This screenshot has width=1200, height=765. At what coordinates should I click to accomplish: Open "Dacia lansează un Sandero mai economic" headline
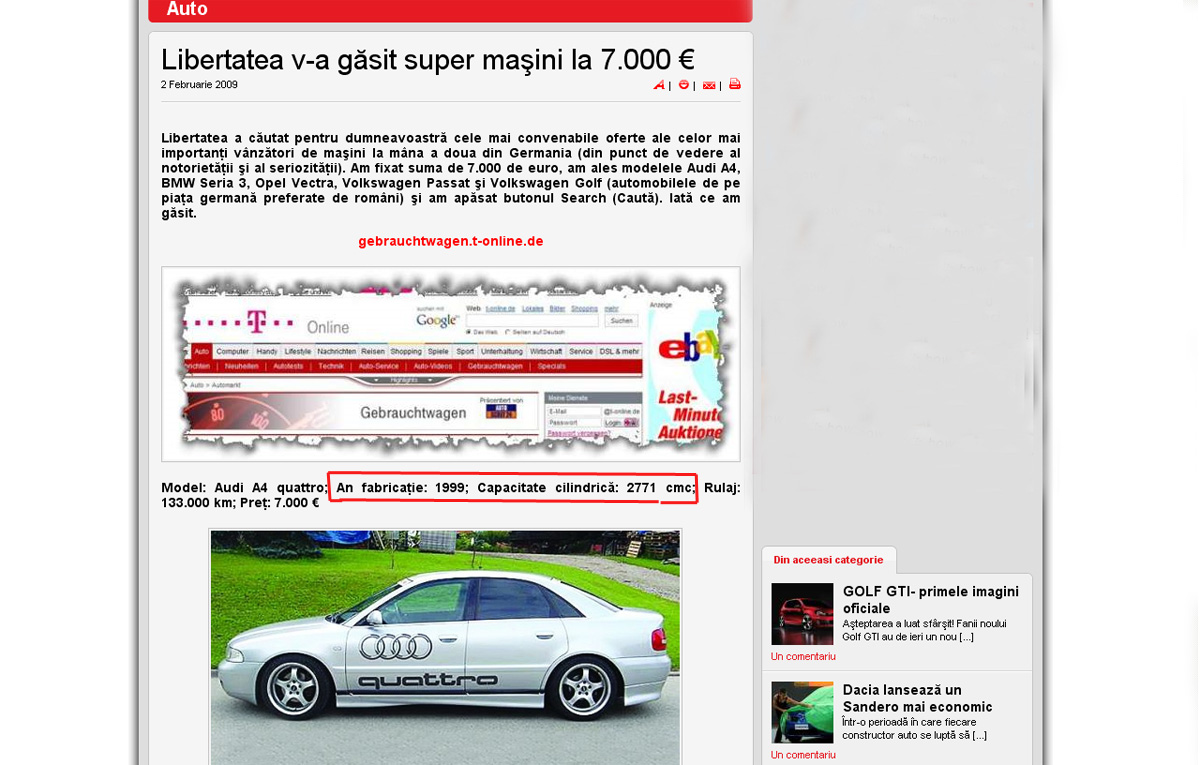pos(918,698)
